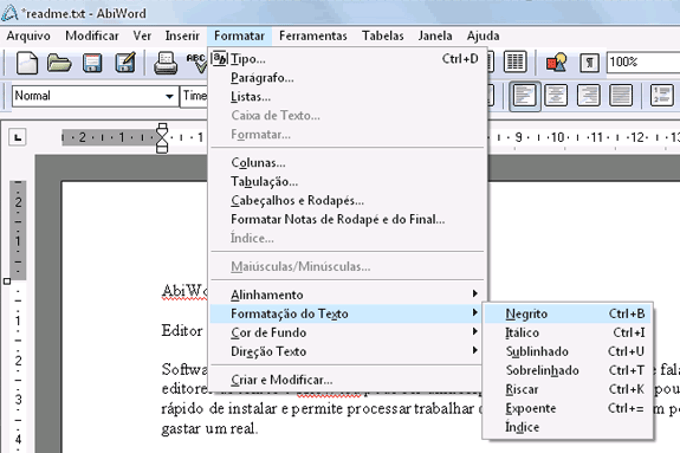
Task: Click the ABC spell check icon
Action: [x=196, y=63]
